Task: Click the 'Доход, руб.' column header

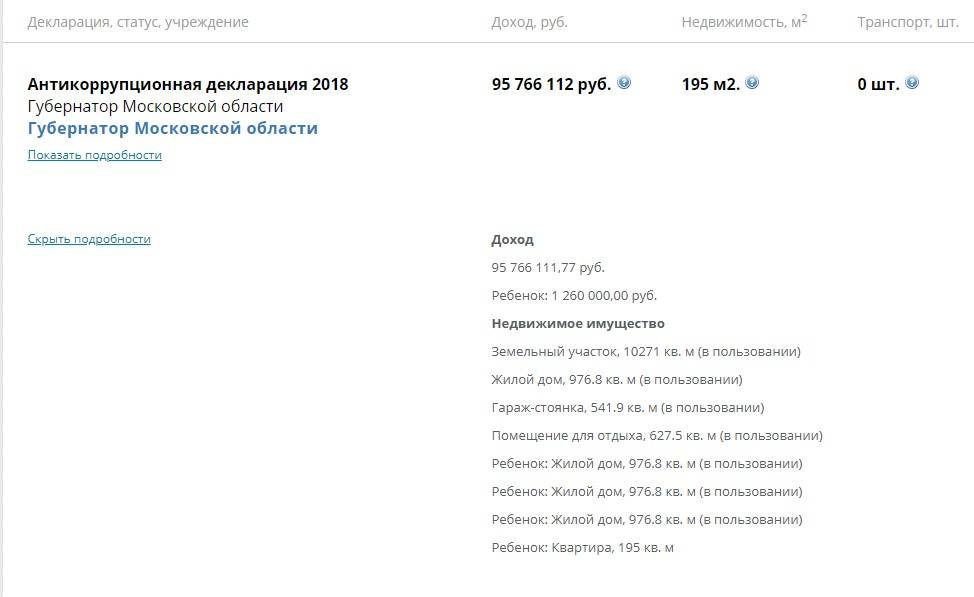Action: [x=529, y=22]
